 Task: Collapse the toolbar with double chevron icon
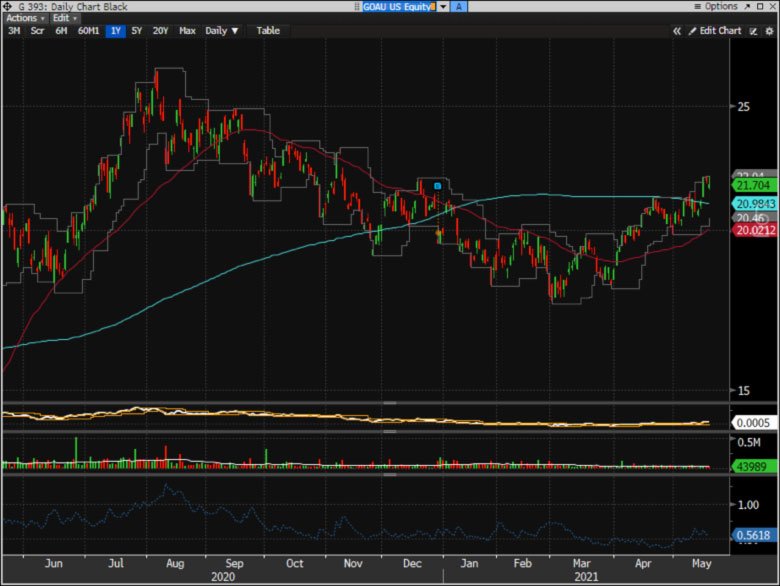(677, 31)
